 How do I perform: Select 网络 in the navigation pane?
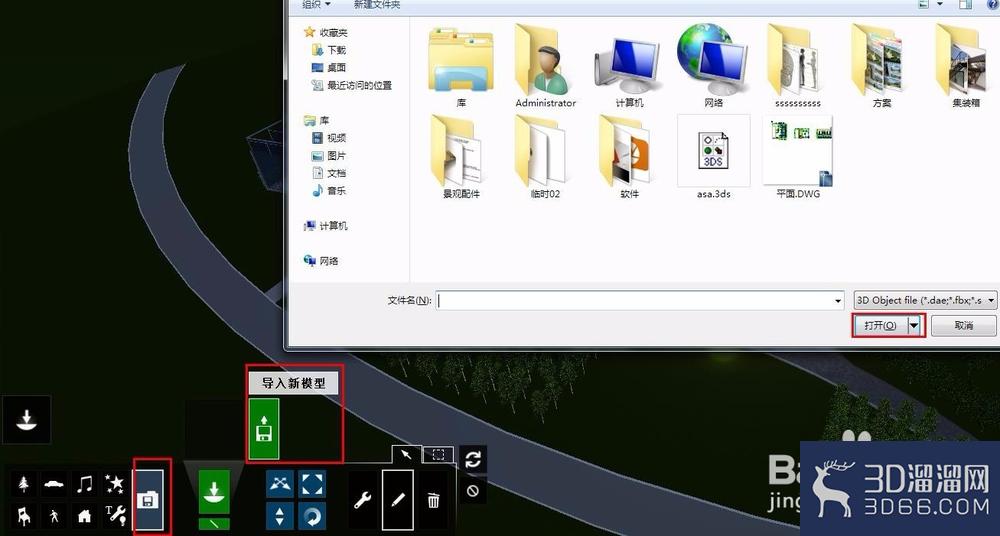[x=321, y=261]
